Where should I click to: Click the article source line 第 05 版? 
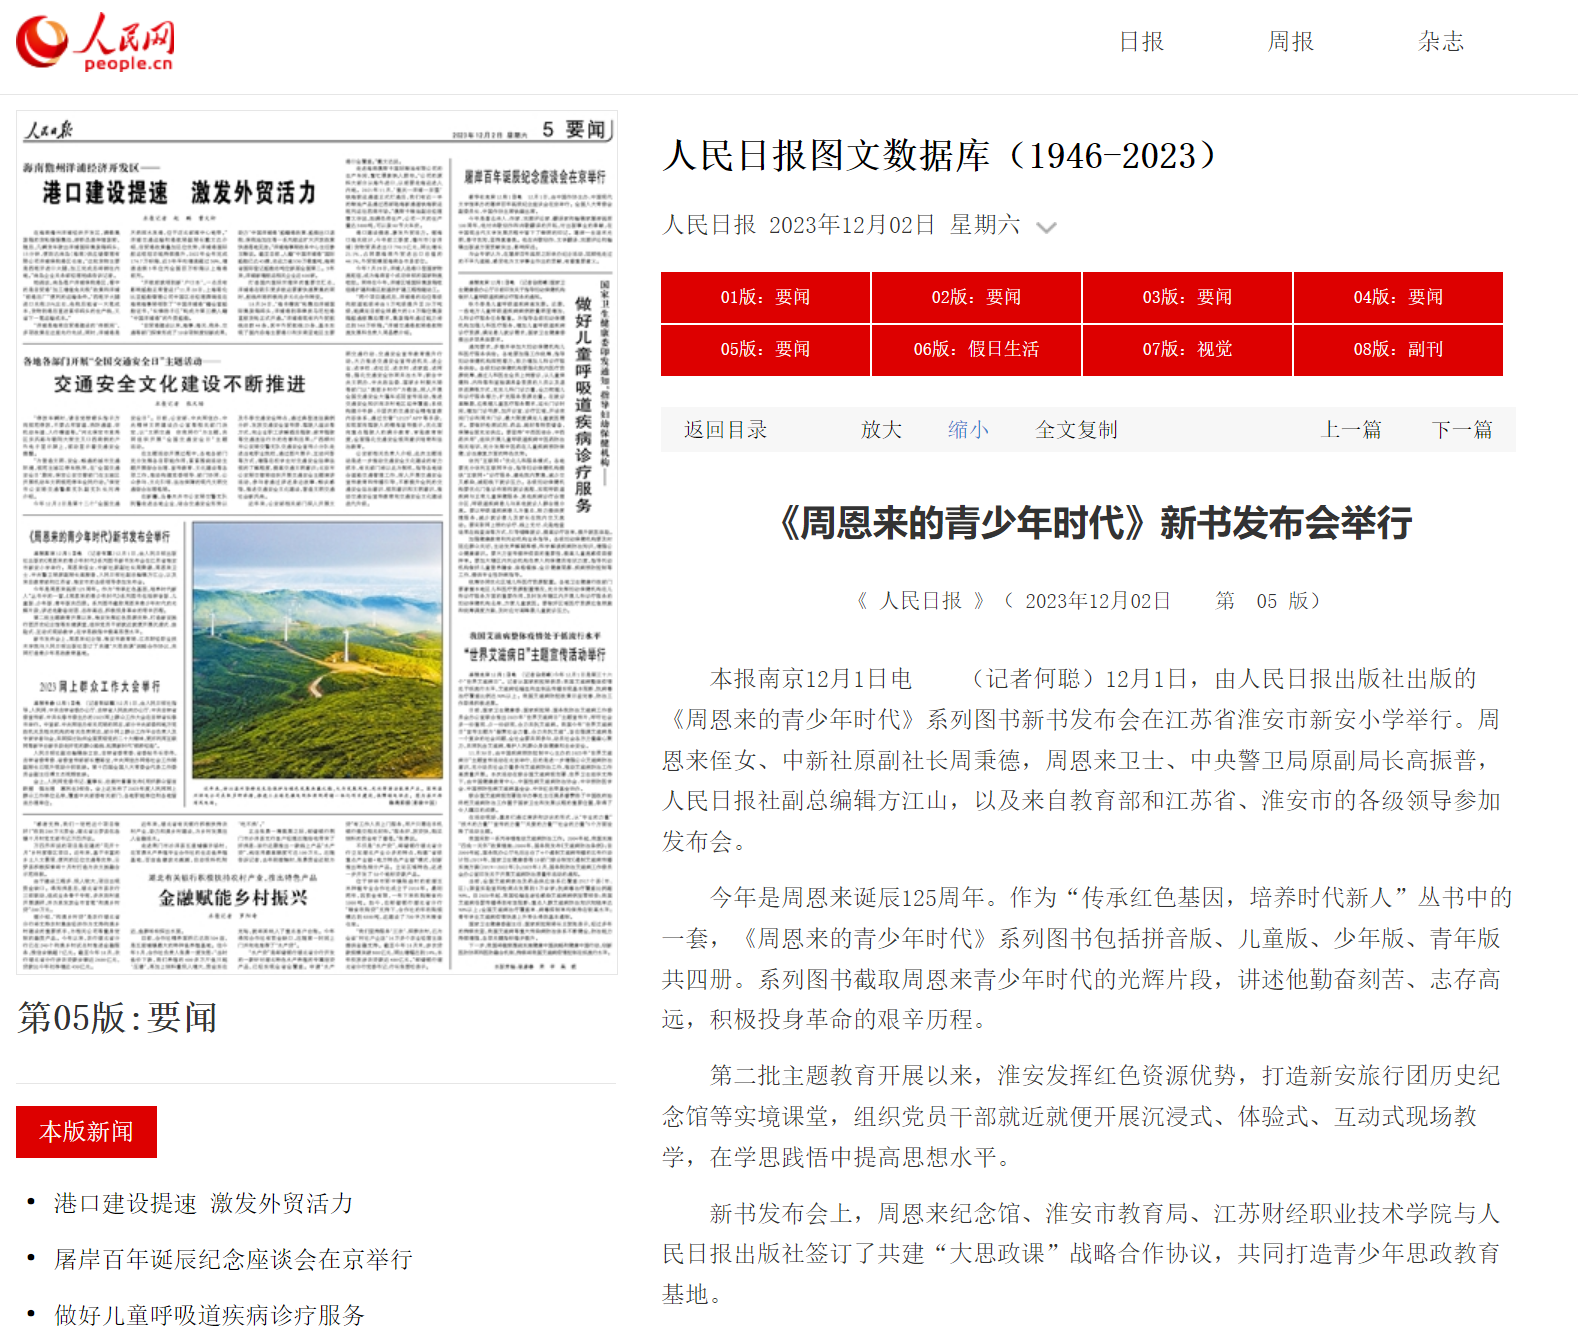point(1268,601)
